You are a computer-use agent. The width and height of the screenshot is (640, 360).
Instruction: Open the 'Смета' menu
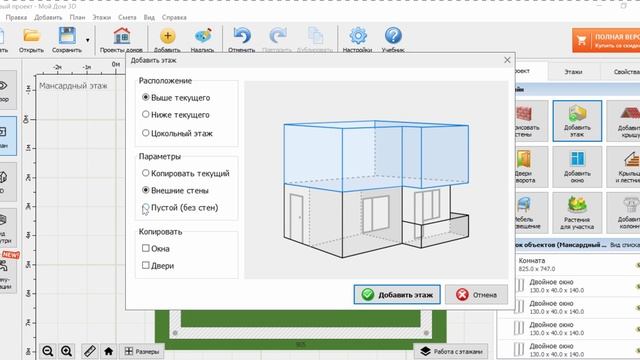pyautogui.click(x=127, y=18)
